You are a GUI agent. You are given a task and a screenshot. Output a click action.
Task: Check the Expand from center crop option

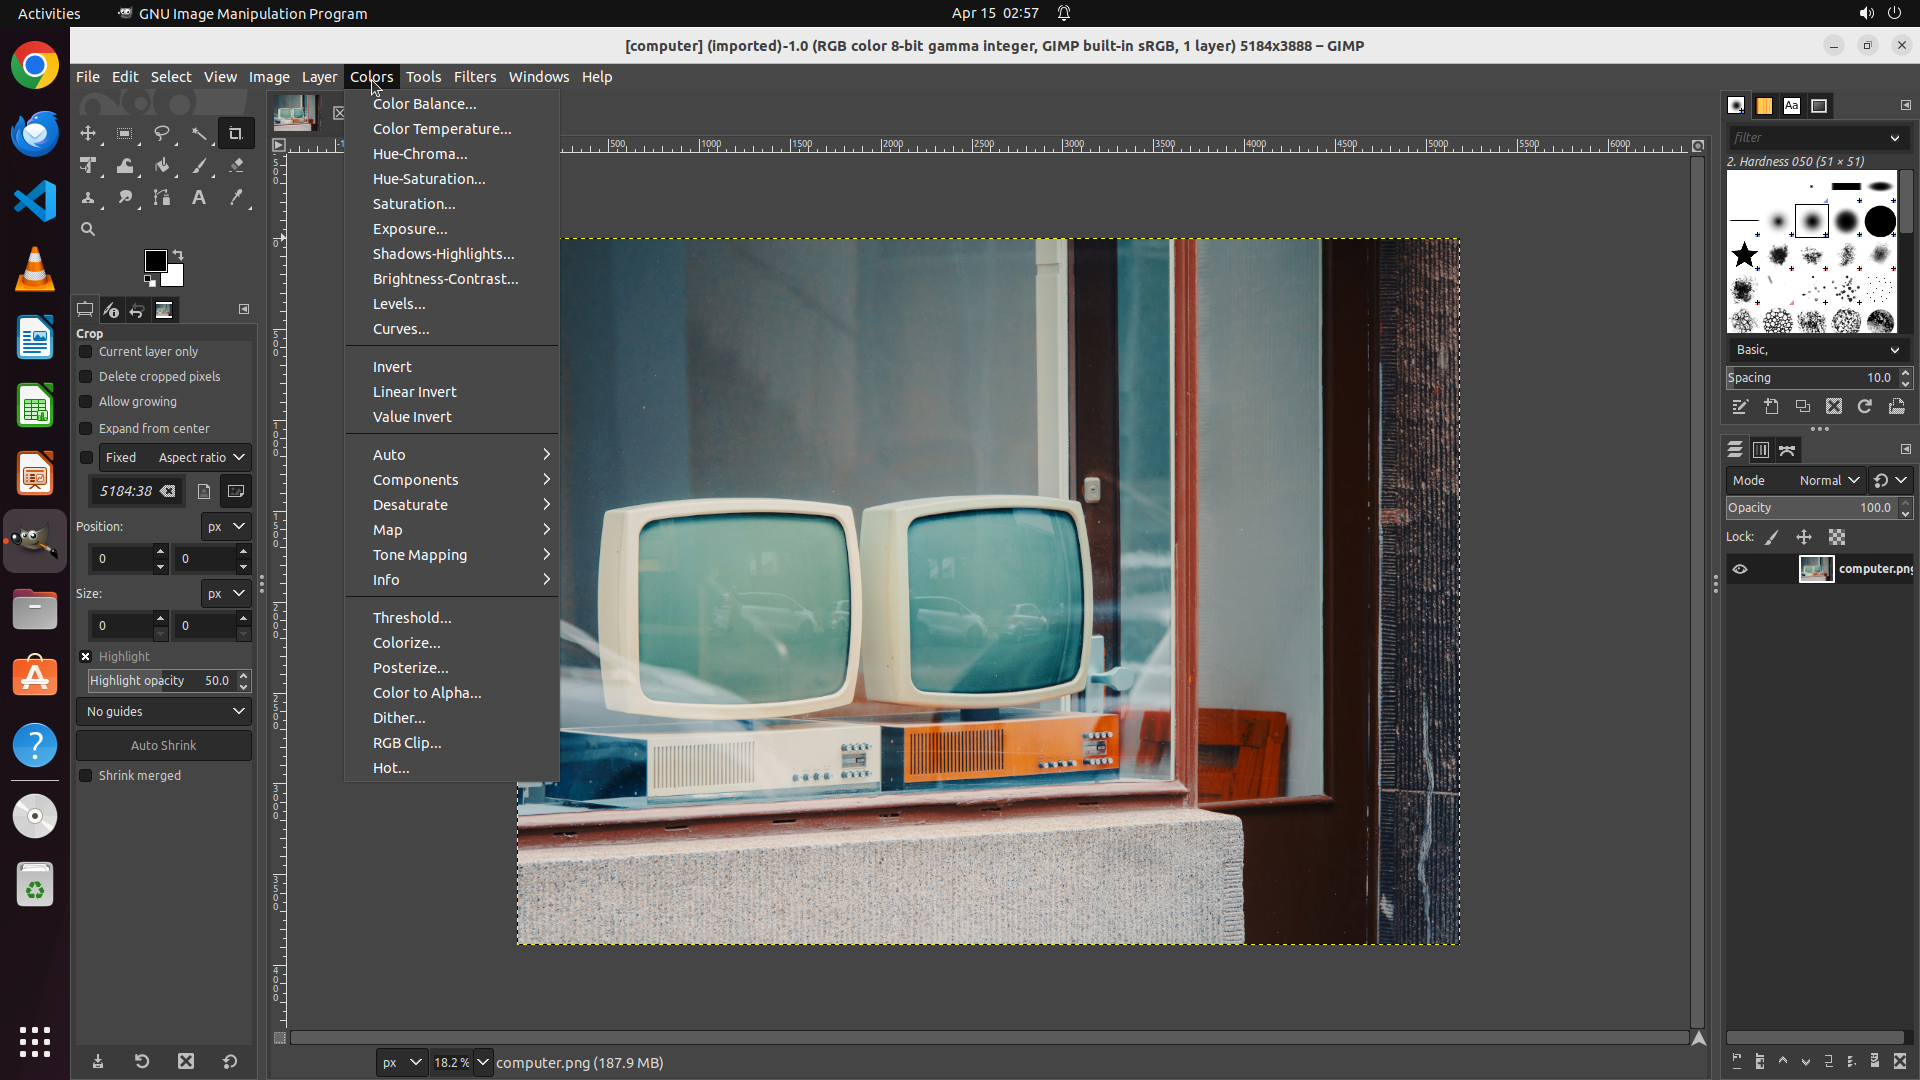click(x=86, y=428)
